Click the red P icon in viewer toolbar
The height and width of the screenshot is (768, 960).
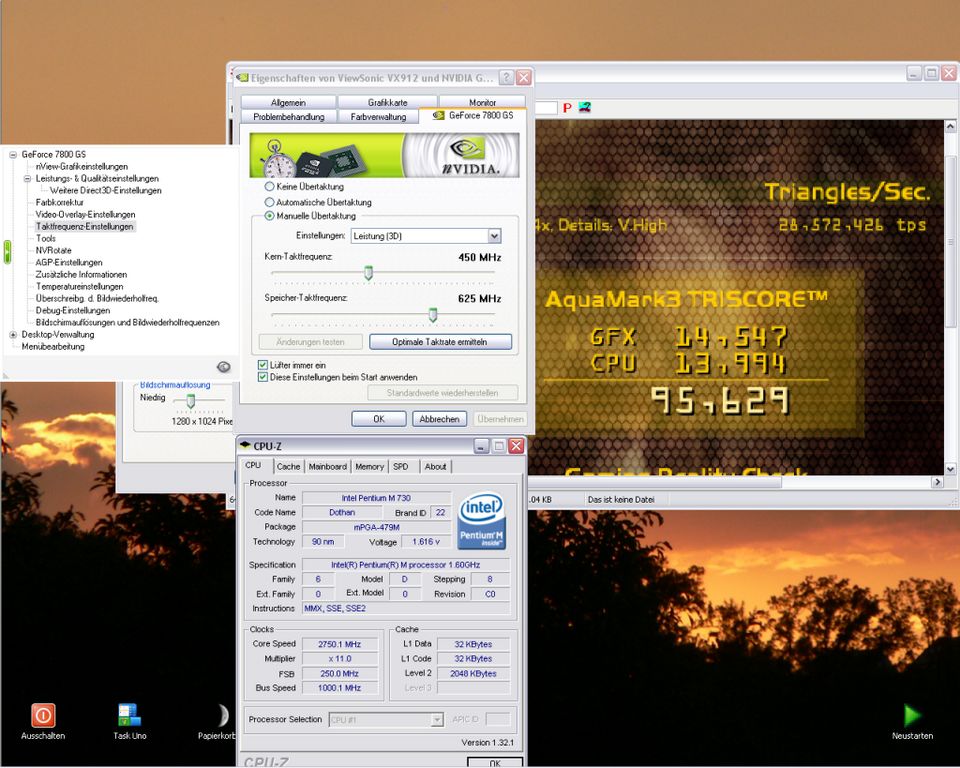(x=567, y=108)
